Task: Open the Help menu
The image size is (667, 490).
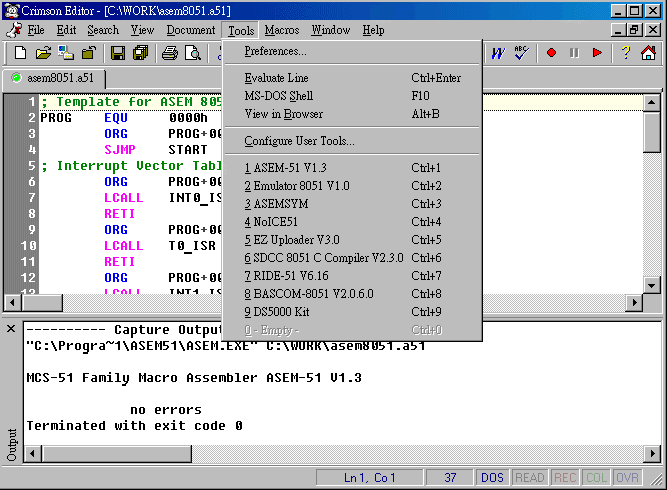Action: coord(373,30)
